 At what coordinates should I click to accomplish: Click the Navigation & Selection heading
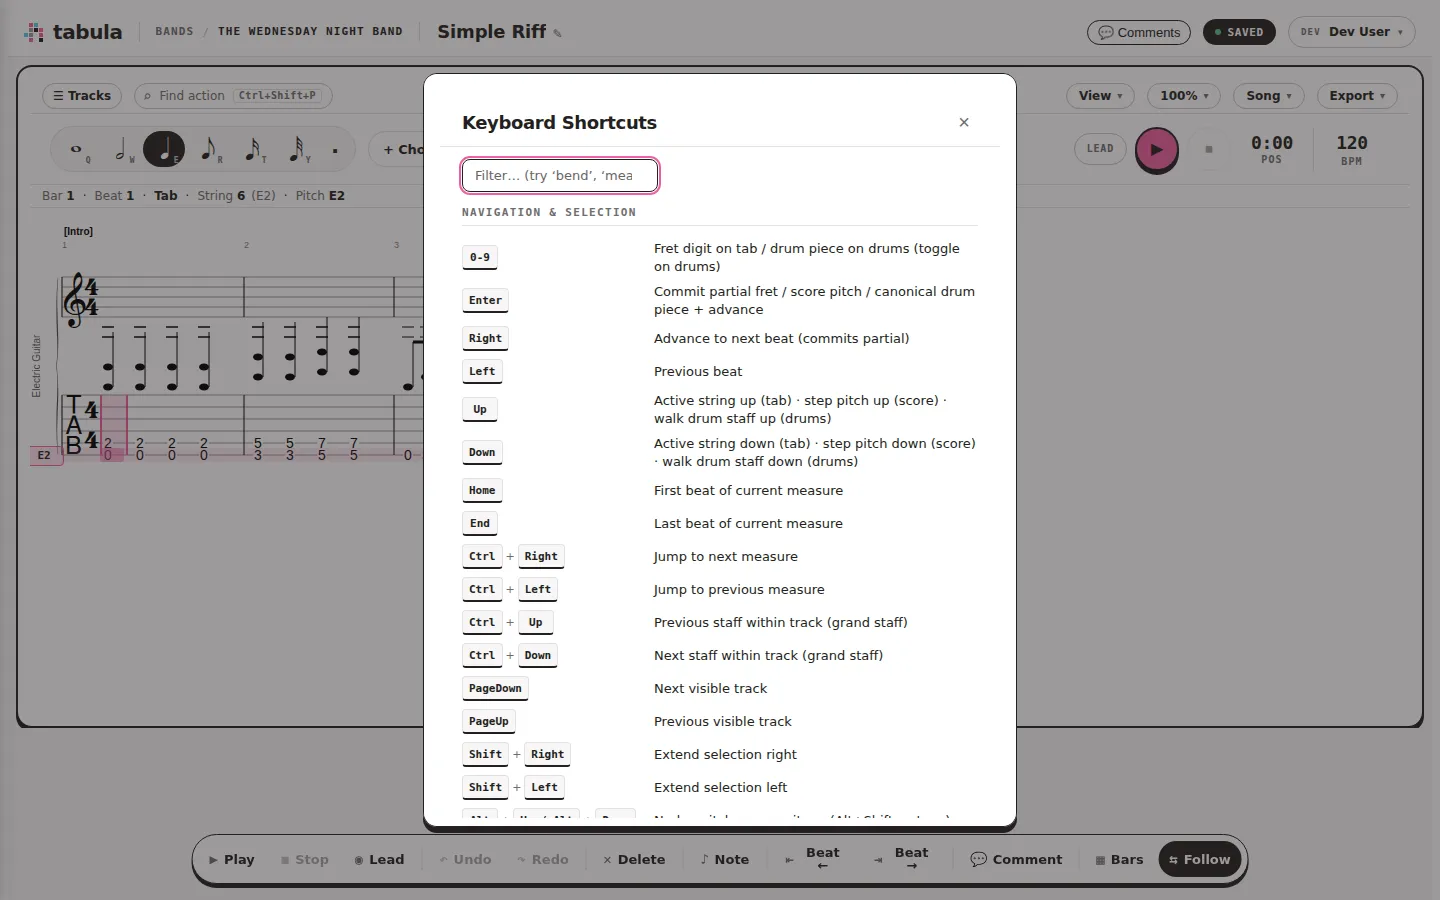point(549,212)
